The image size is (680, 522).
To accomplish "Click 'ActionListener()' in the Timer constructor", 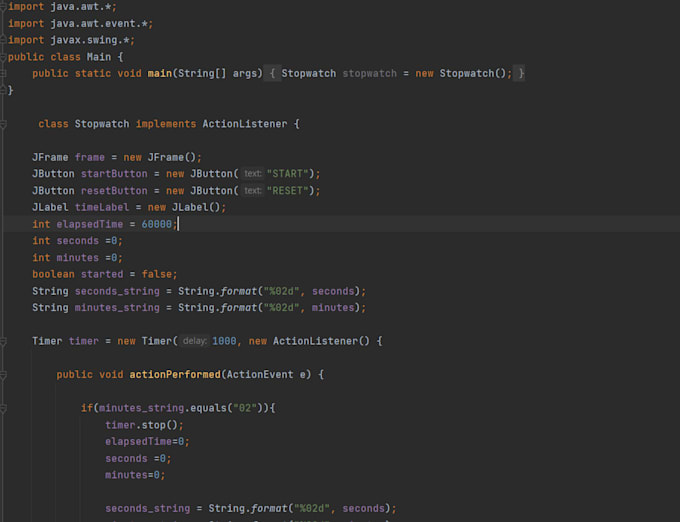I will point(321,341).
